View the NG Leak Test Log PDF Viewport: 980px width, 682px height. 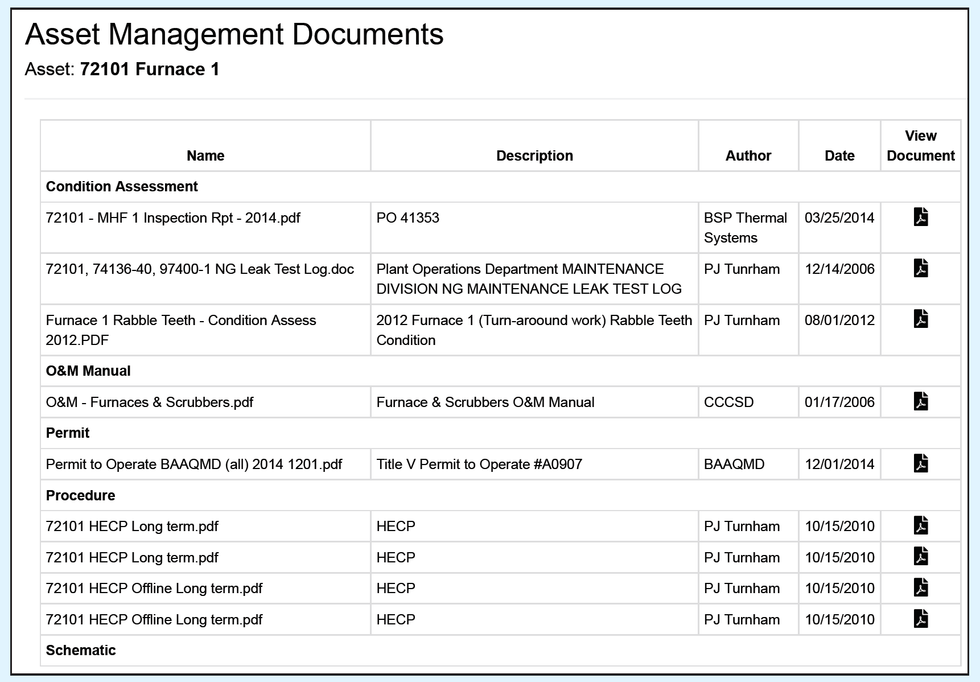point(921,268)
